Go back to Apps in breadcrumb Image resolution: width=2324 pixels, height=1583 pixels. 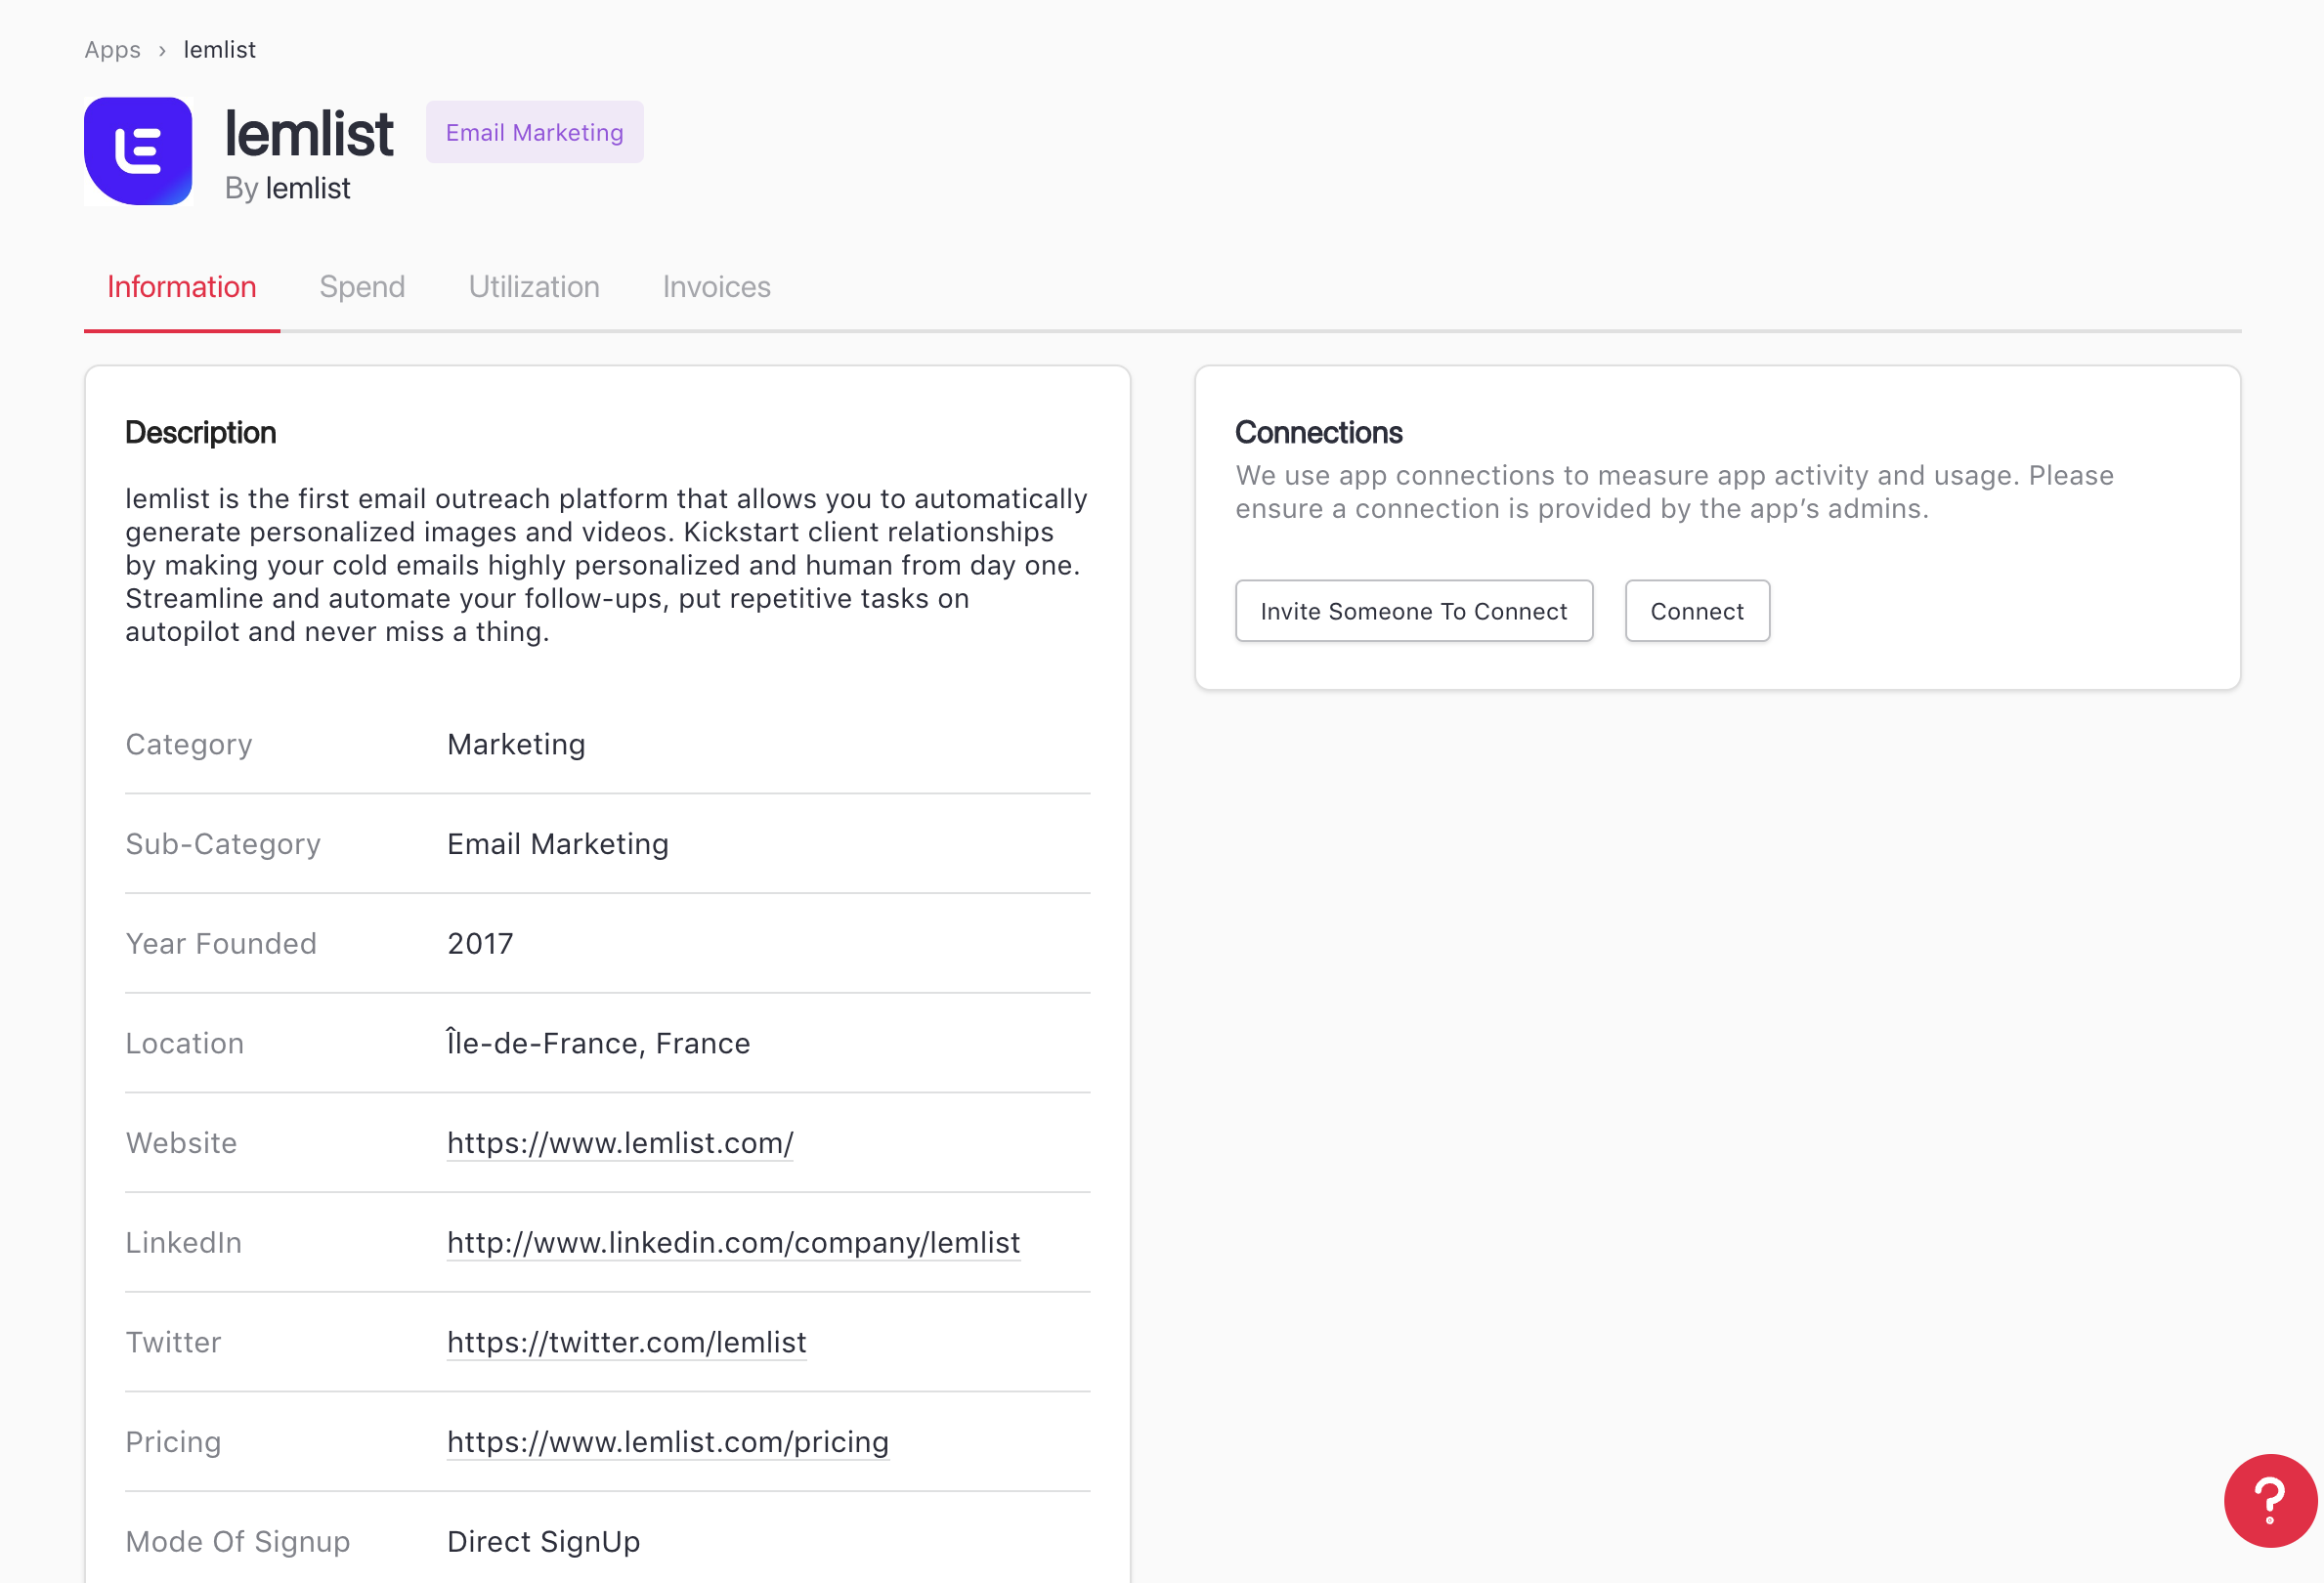112,50
